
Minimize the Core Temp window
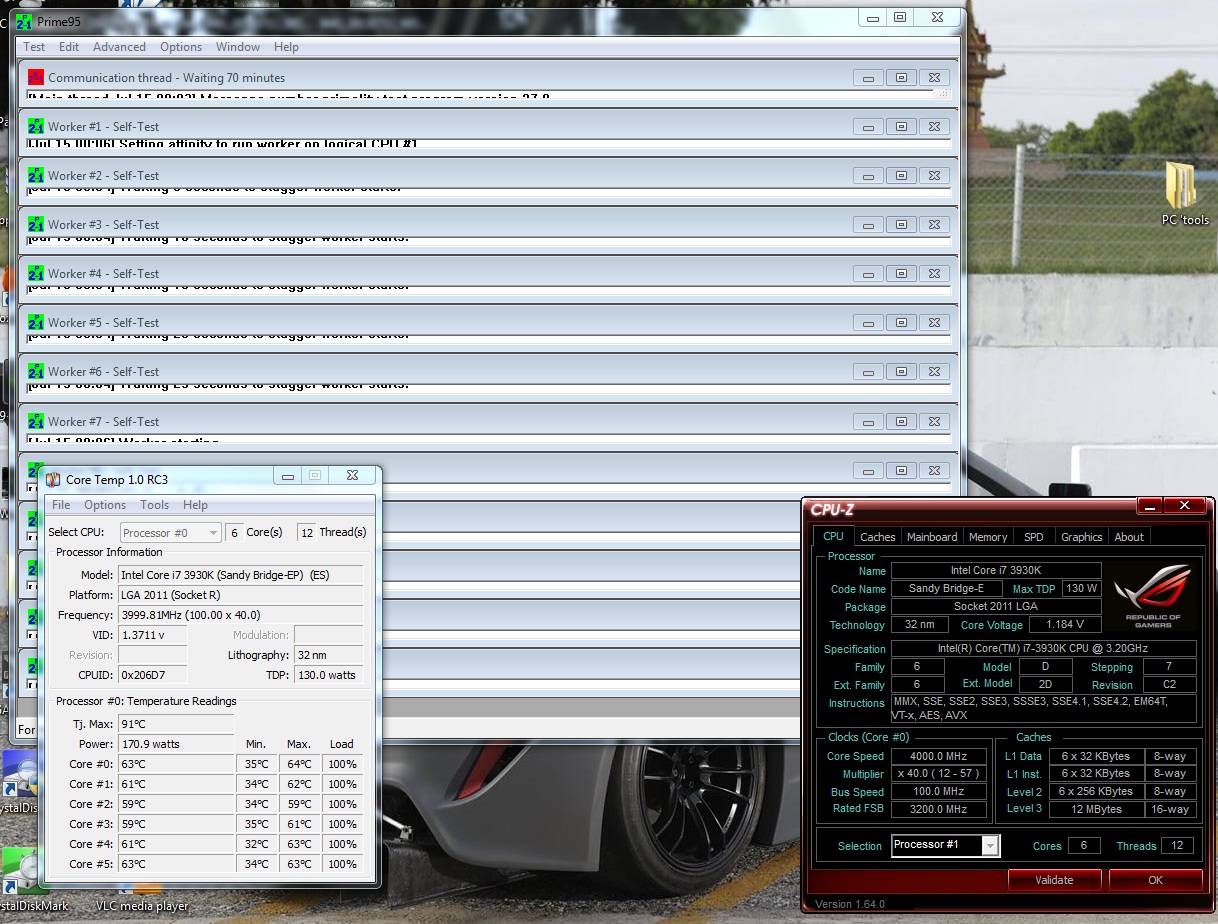[x=288, y=476]
